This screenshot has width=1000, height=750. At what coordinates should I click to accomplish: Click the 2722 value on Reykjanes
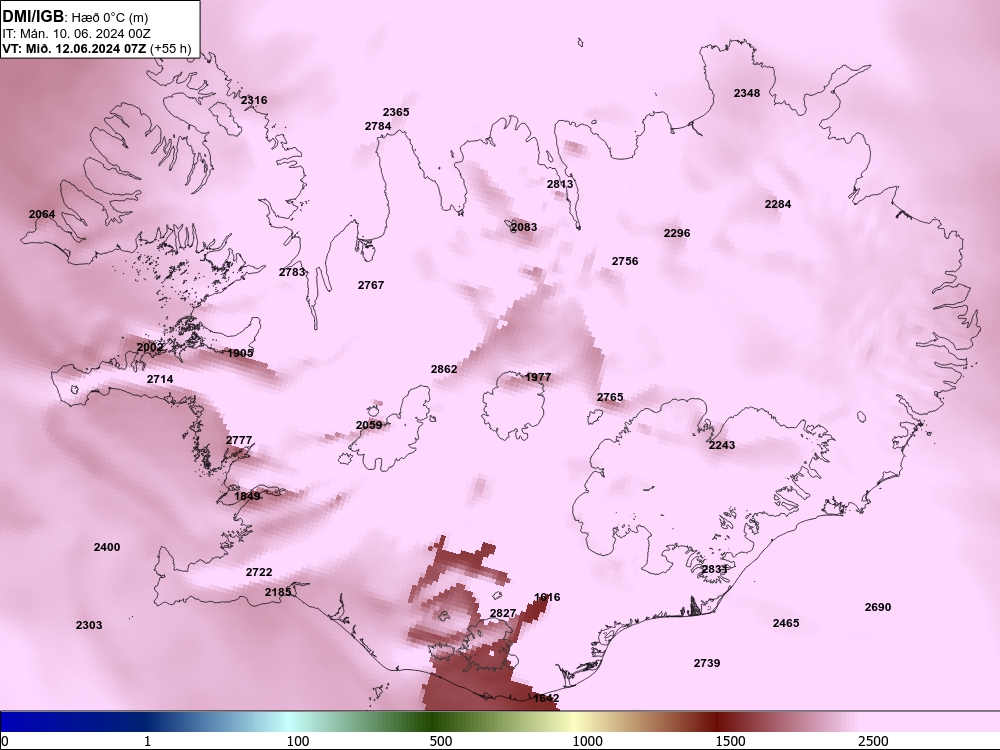[259, 573]
